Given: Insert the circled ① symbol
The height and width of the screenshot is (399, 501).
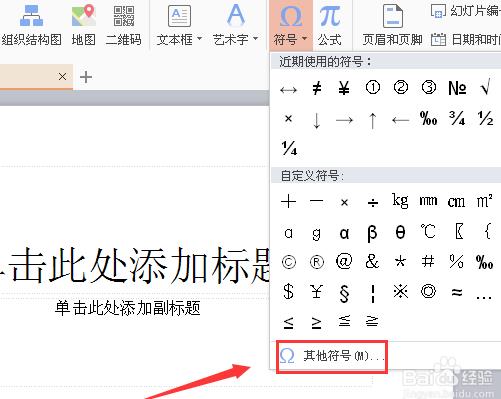Looking at the screenshot, I should pyautogui.click(x=373, y=88).
